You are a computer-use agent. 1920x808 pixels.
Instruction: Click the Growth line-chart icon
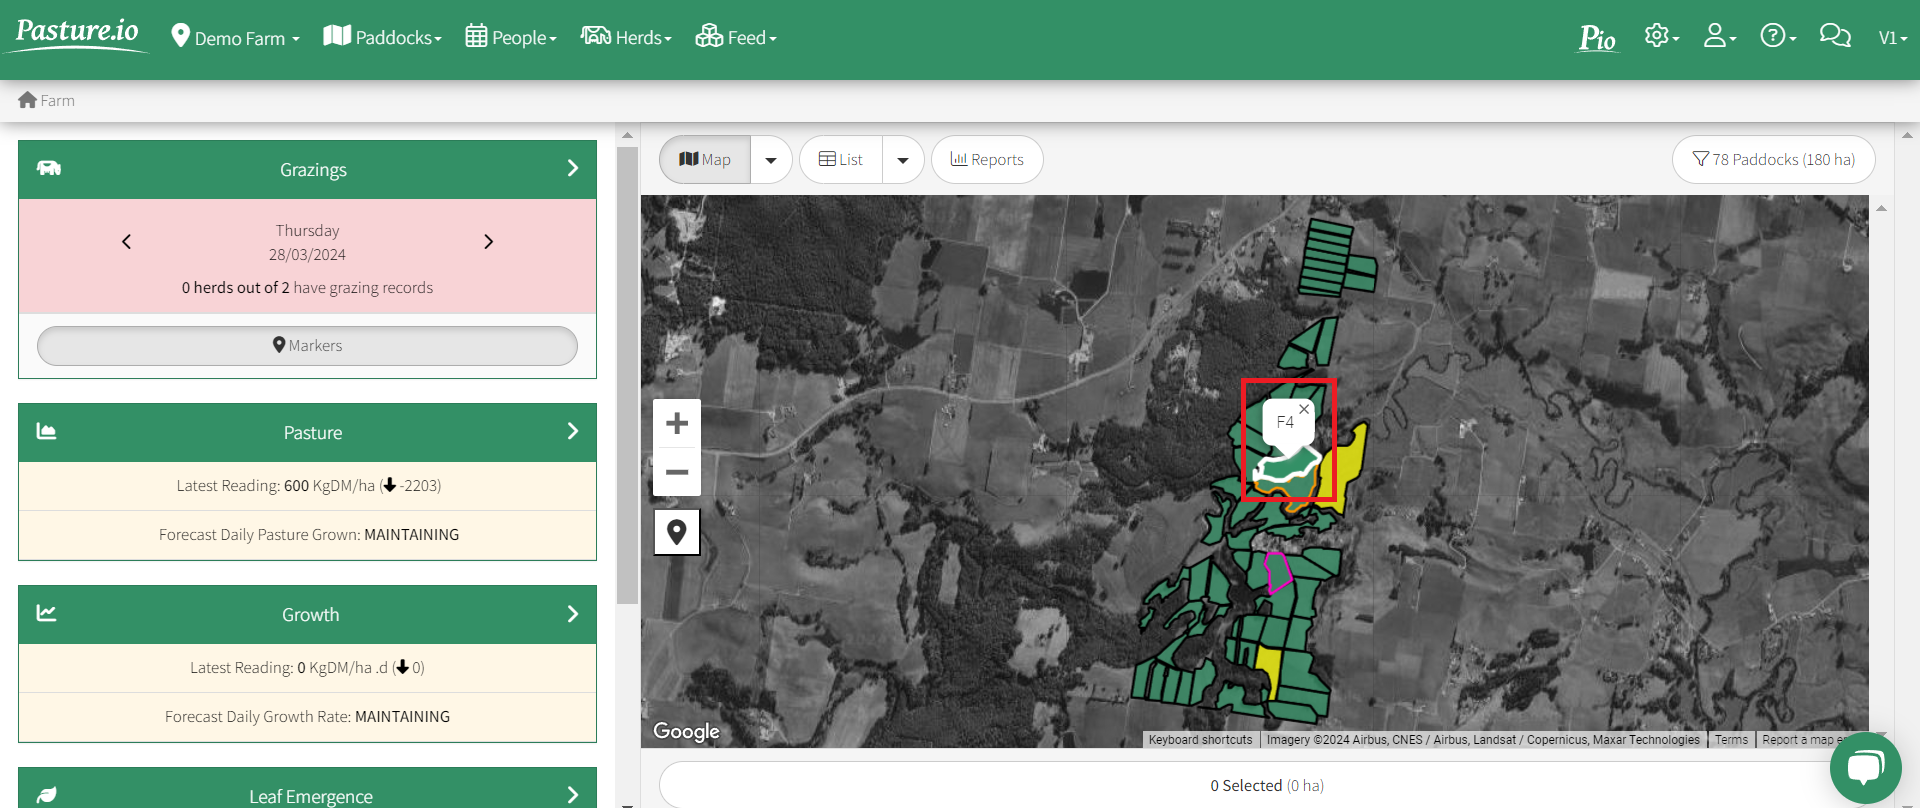46,613
